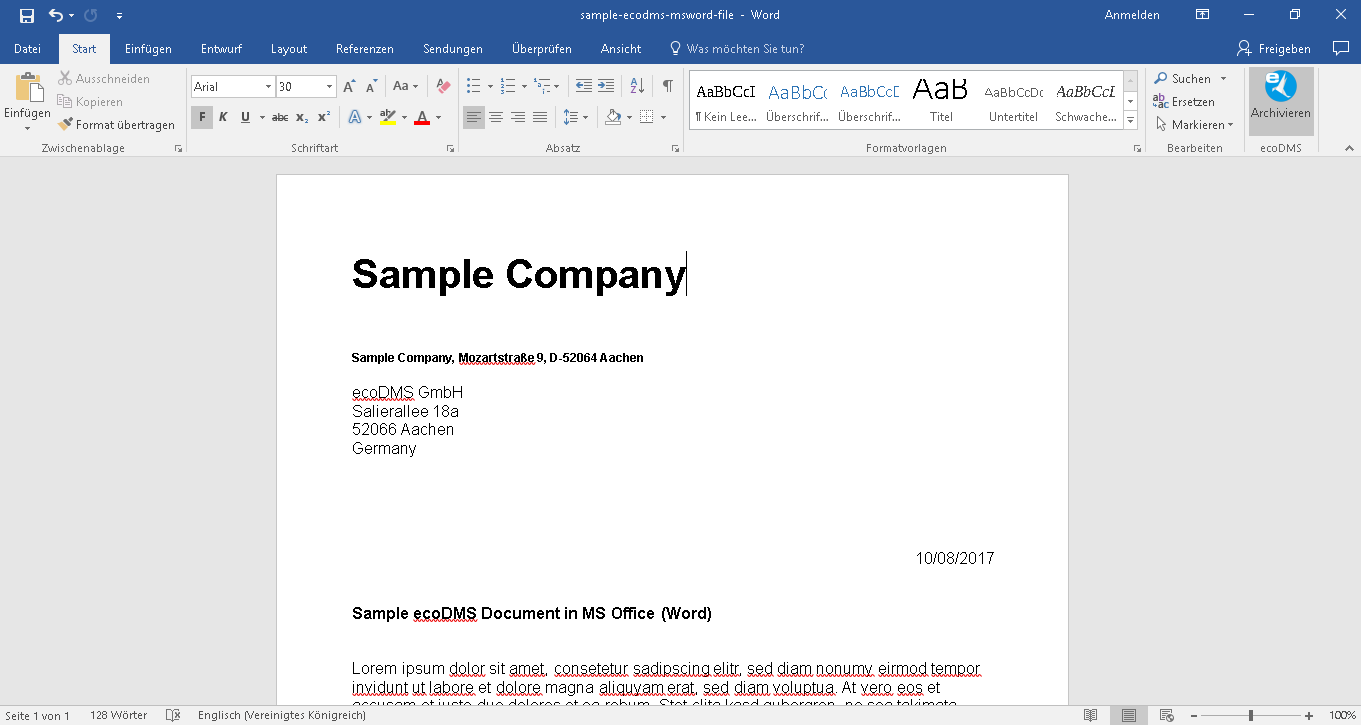Screen dimensions: 1361x725
Task: Switch to the Entwurf tab
Action: tap(221, 48)
